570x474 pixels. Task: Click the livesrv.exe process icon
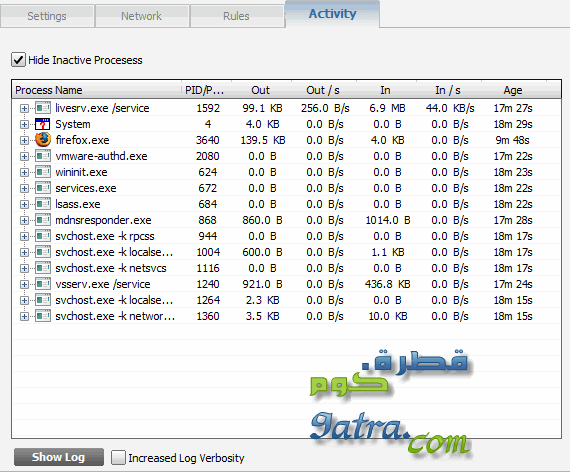(43, 108)
